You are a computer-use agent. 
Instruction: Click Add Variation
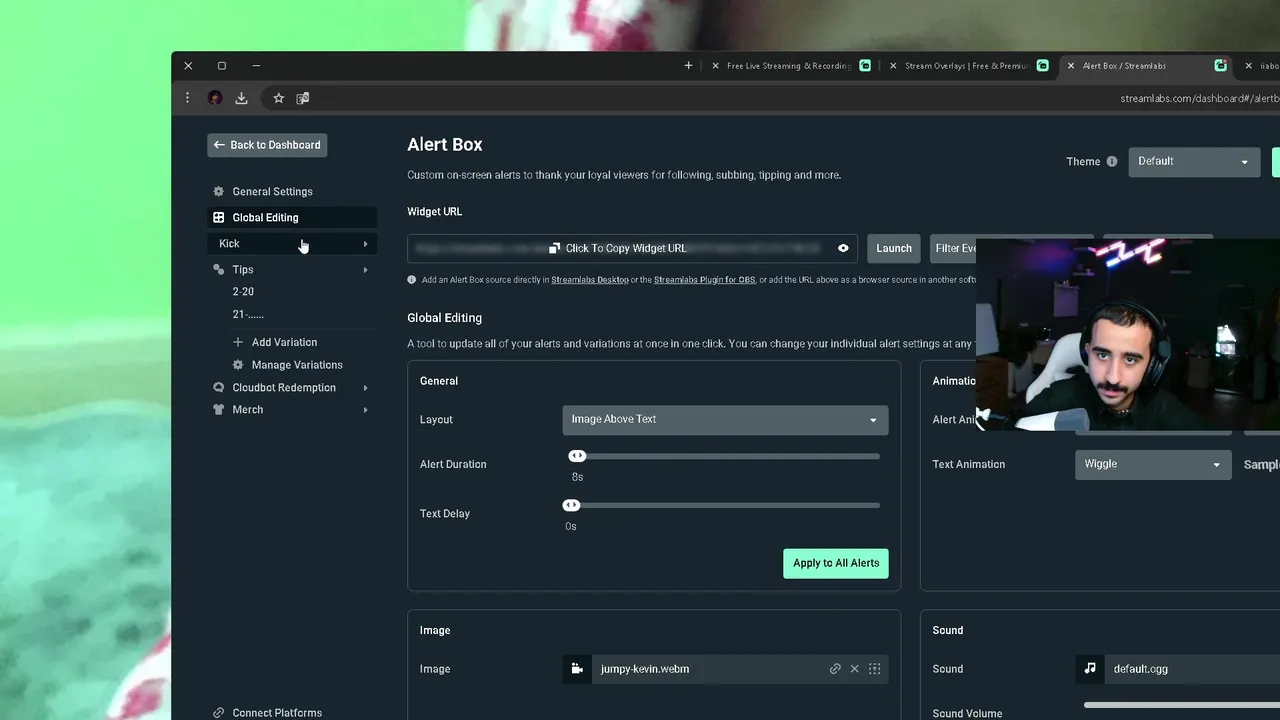coord(284,342)
